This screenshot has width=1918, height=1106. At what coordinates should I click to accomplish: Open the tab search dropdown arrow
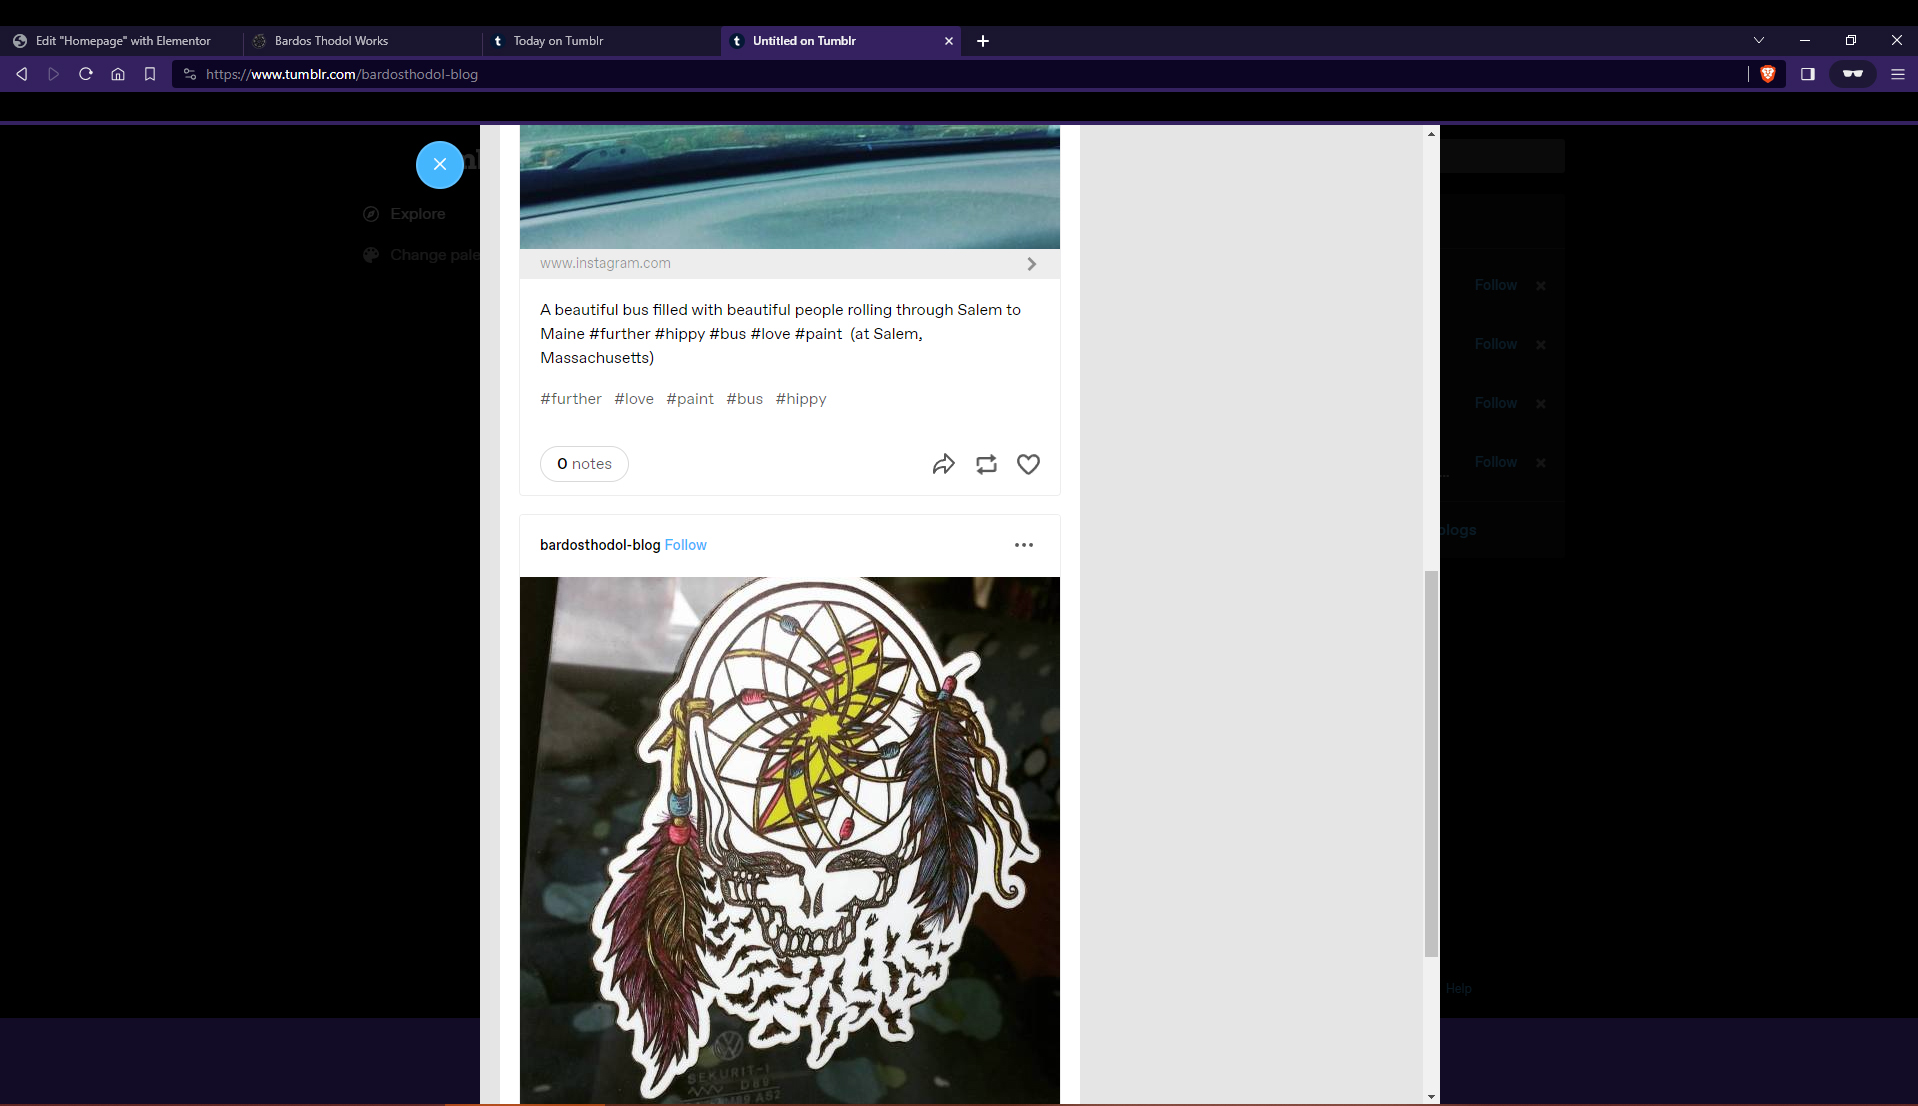click(1759, 41)
